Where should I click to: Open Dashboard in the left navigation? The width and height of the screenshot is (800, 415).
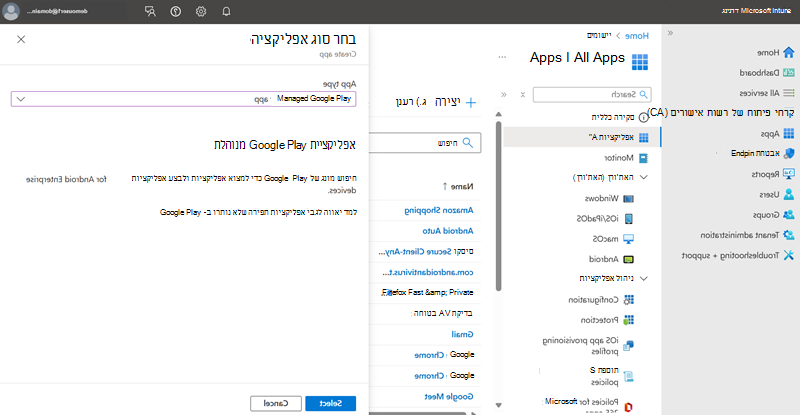tap(767, 72)
